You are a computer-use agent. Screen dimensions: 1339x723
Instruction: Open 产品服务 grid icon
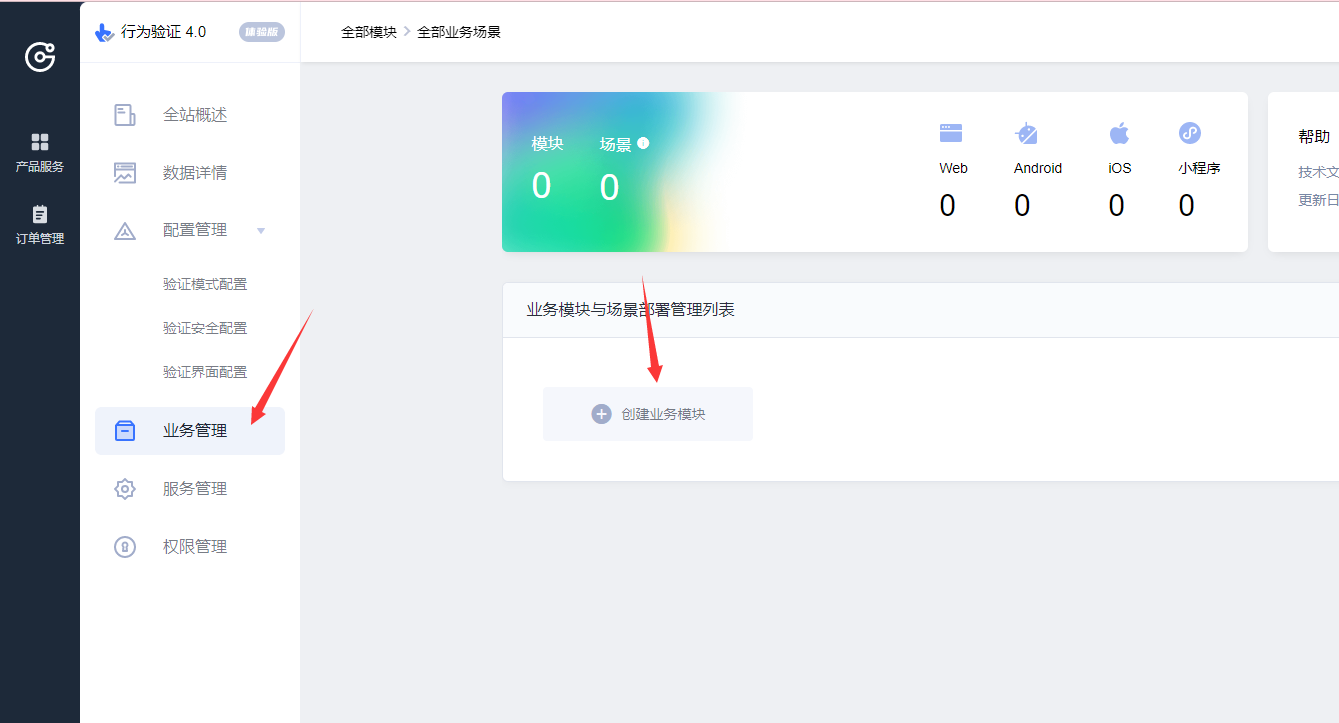(40, 141)
